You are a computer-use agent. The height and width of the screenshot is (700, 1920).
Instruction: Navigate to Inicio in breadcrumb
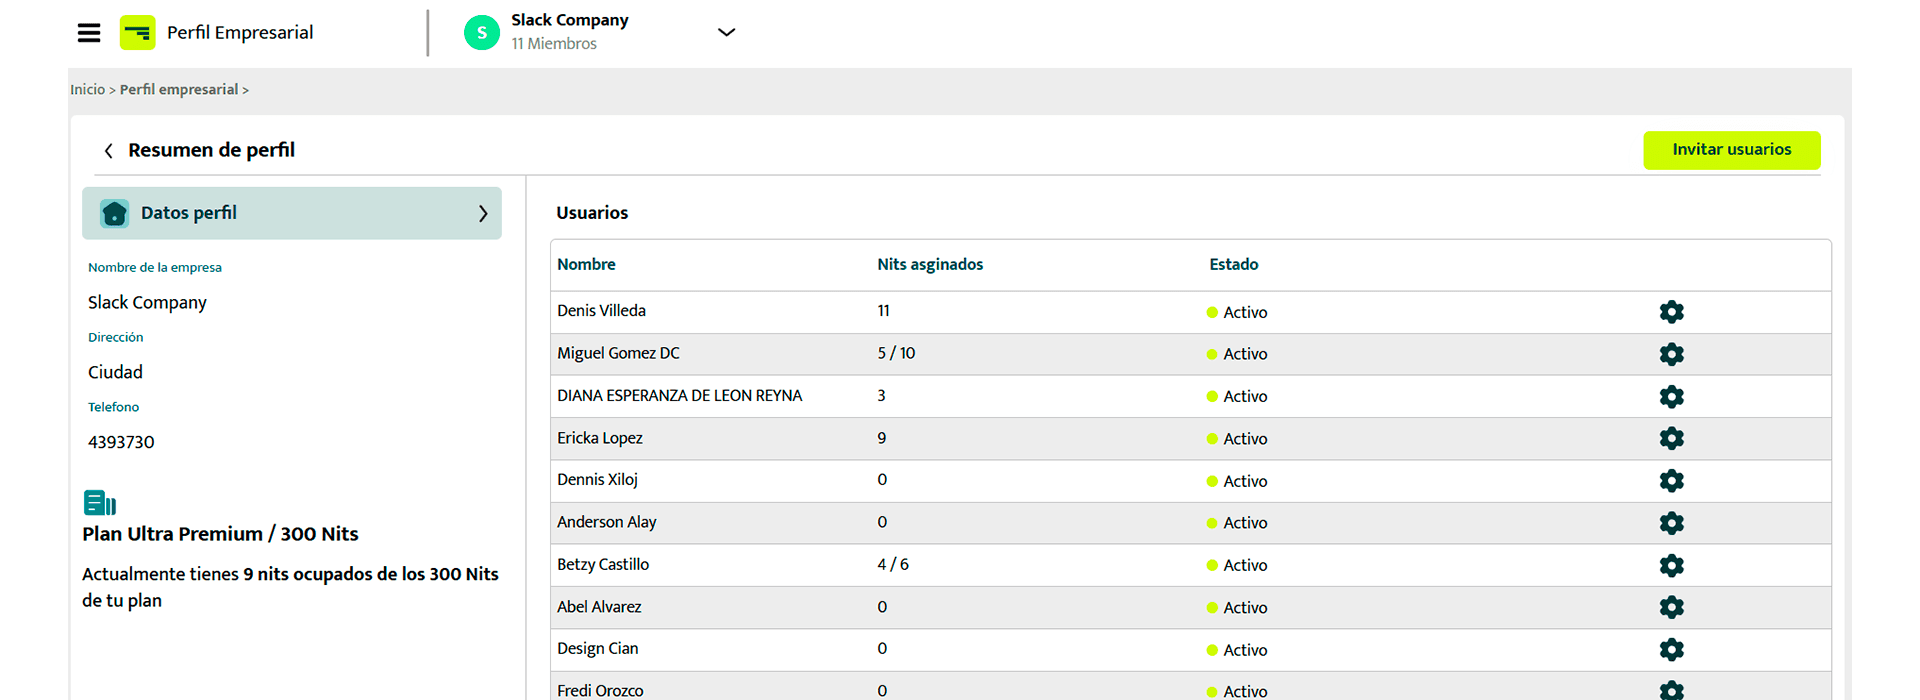(87, 90)
